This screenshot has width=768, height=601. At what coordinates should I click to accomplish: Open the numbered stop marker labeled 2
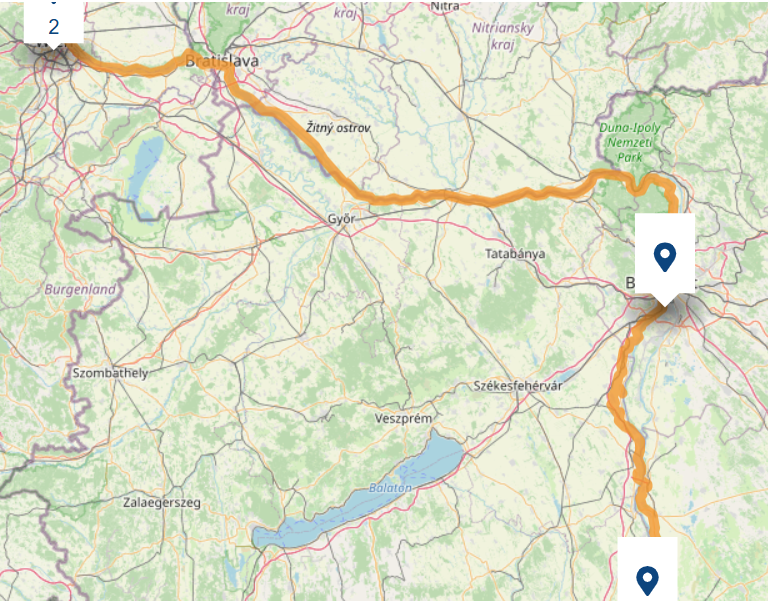[x=54, y=23]
